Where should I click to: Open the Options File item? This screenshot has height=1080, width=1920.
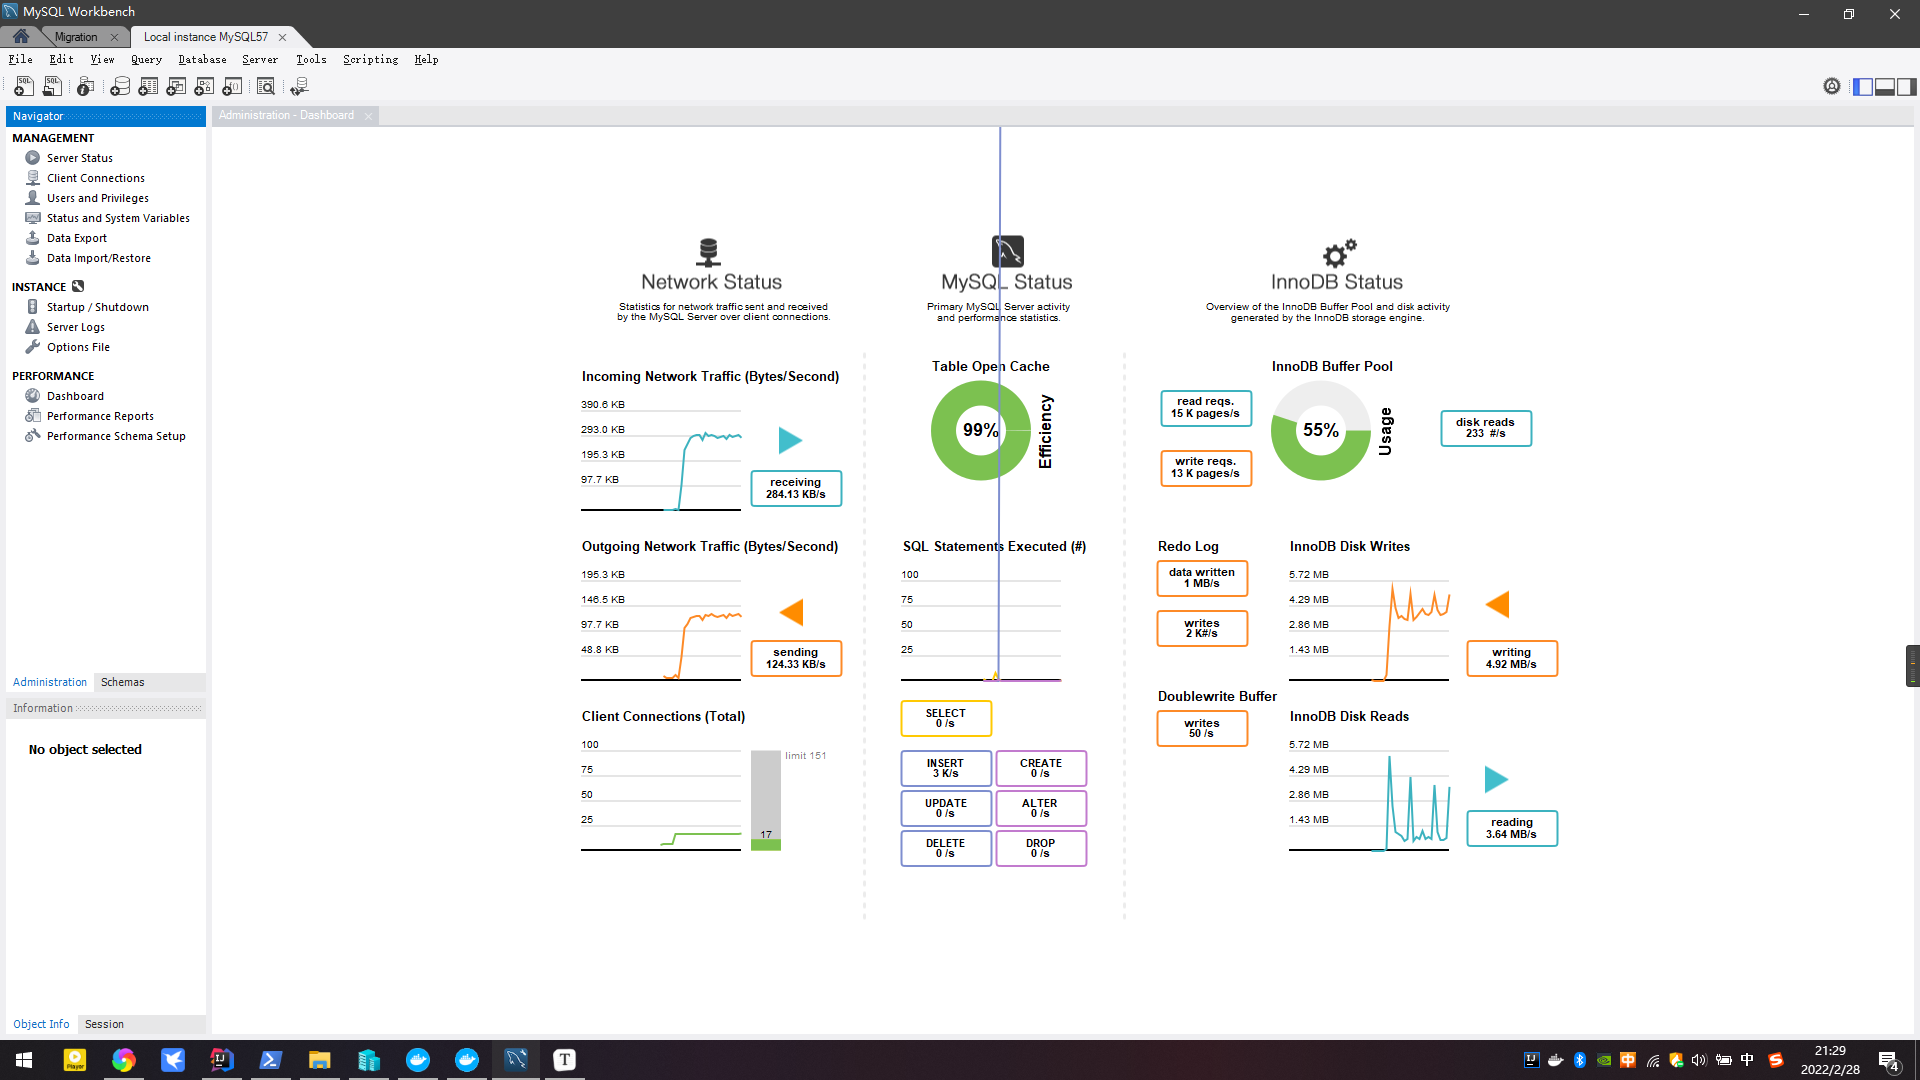(x=78, y=347)
